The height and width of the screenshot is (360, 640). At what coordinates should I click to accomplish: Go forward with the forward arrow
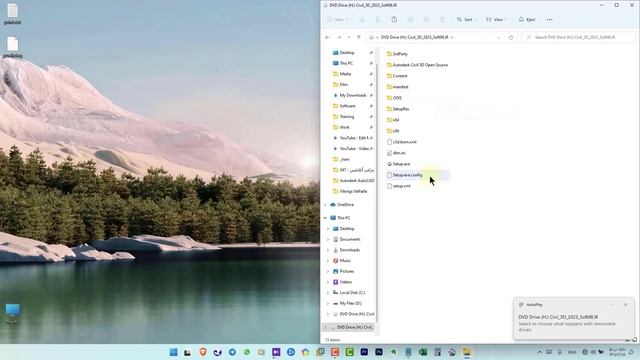[339, 37]
